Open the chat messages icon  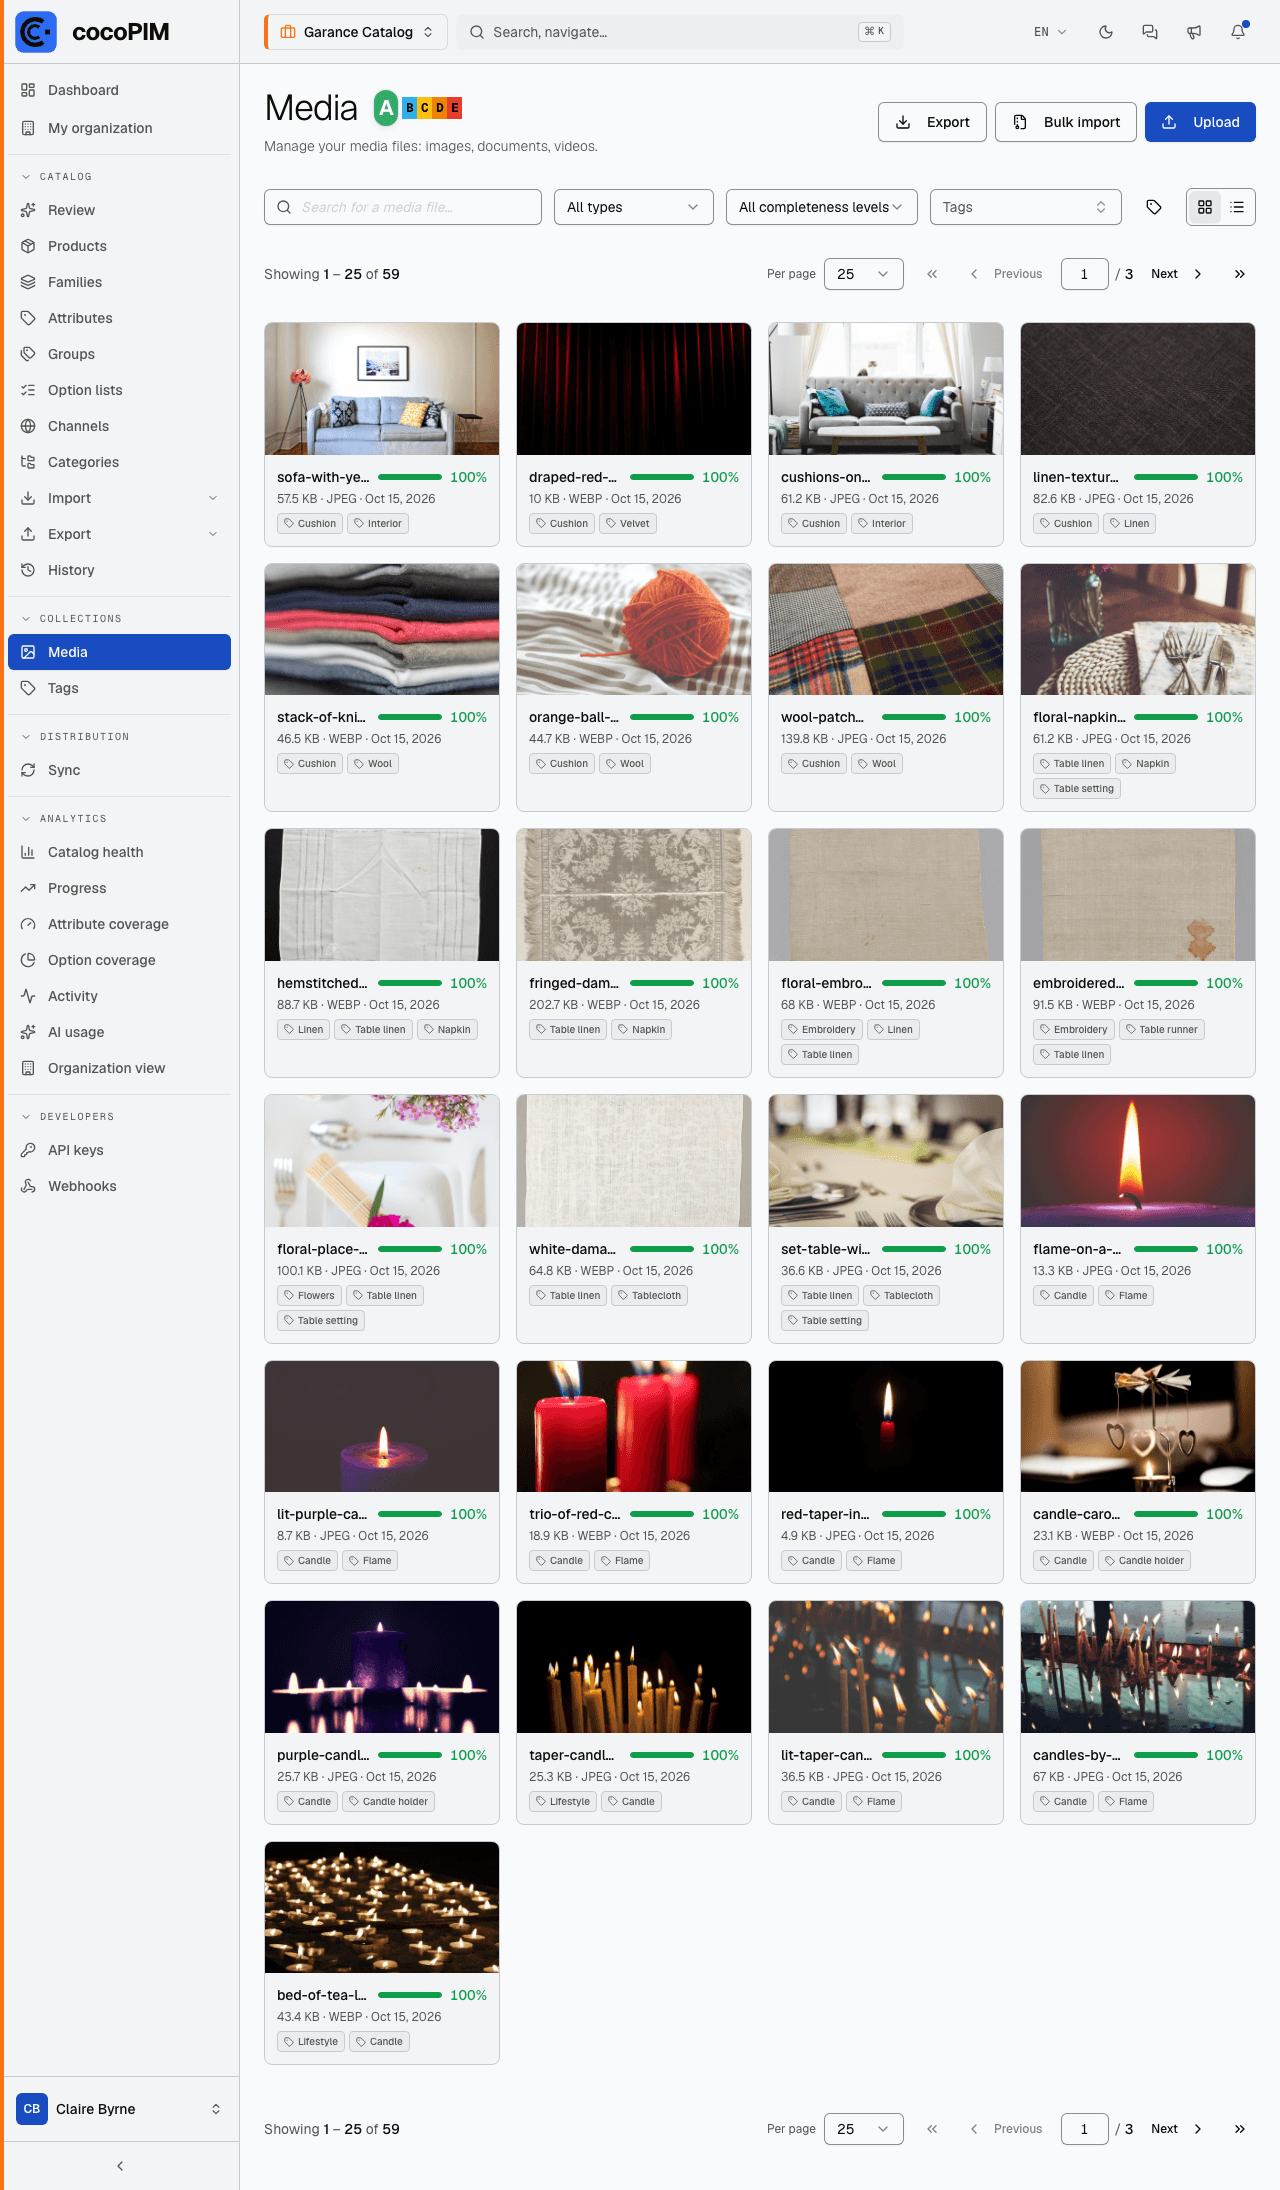click(x=1150, y=32)
